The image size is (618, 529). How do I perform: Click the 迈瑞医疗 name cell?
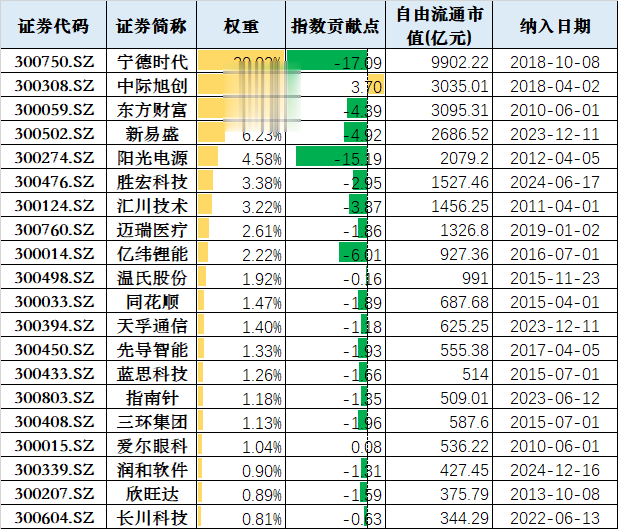[x=152, y=230]
